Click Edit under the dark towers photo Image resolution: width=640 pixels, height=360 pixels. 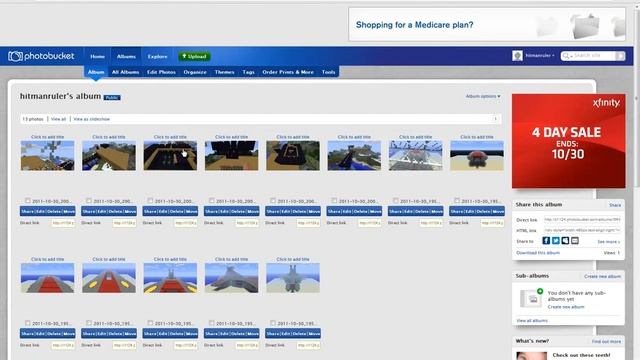click(224, 211)
